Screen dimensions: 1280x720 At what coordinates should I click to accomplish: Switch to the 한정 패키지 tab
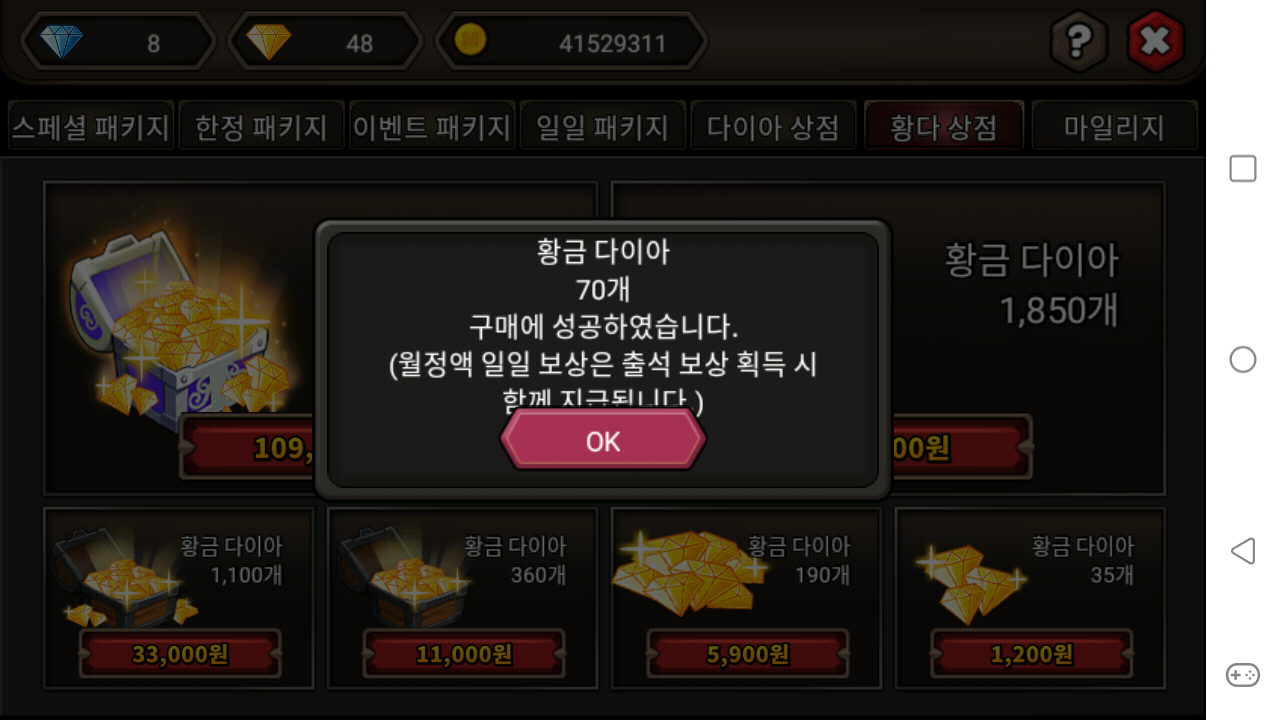pyautogui.click(x=261, y=127)
